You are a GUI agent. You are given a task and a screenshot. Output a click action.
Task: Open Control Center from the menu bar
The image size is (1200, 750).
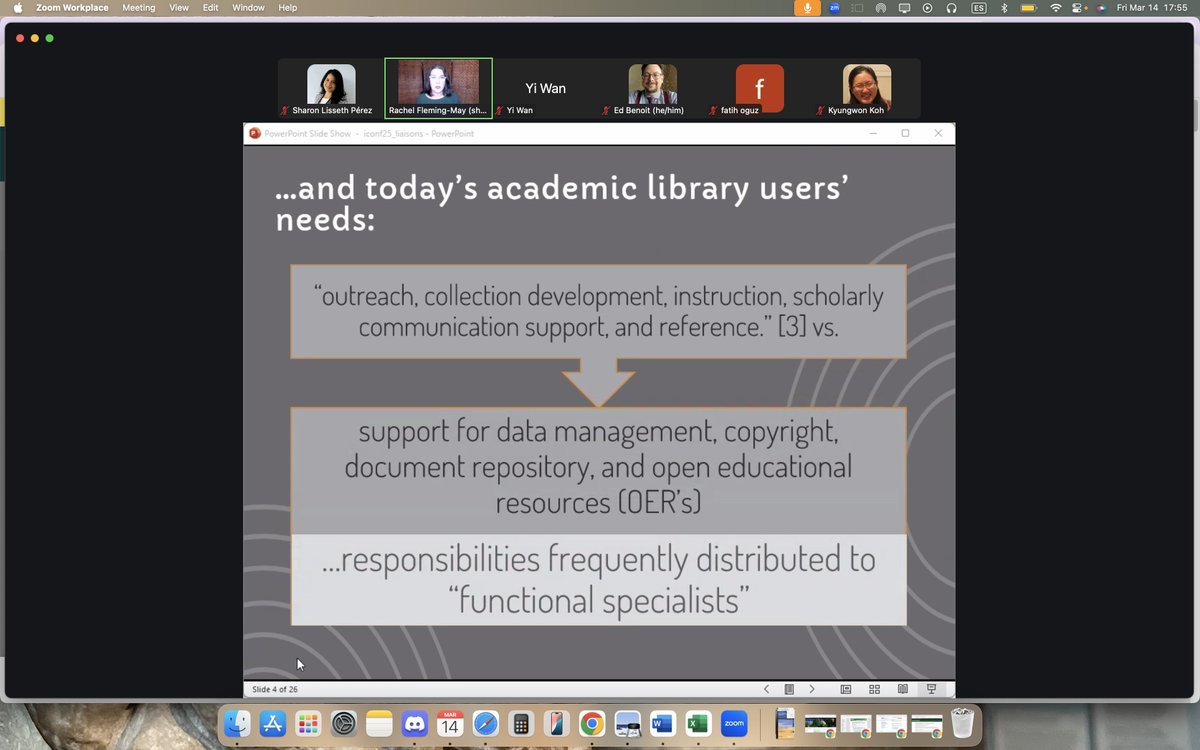click(x=1079, y=8)
